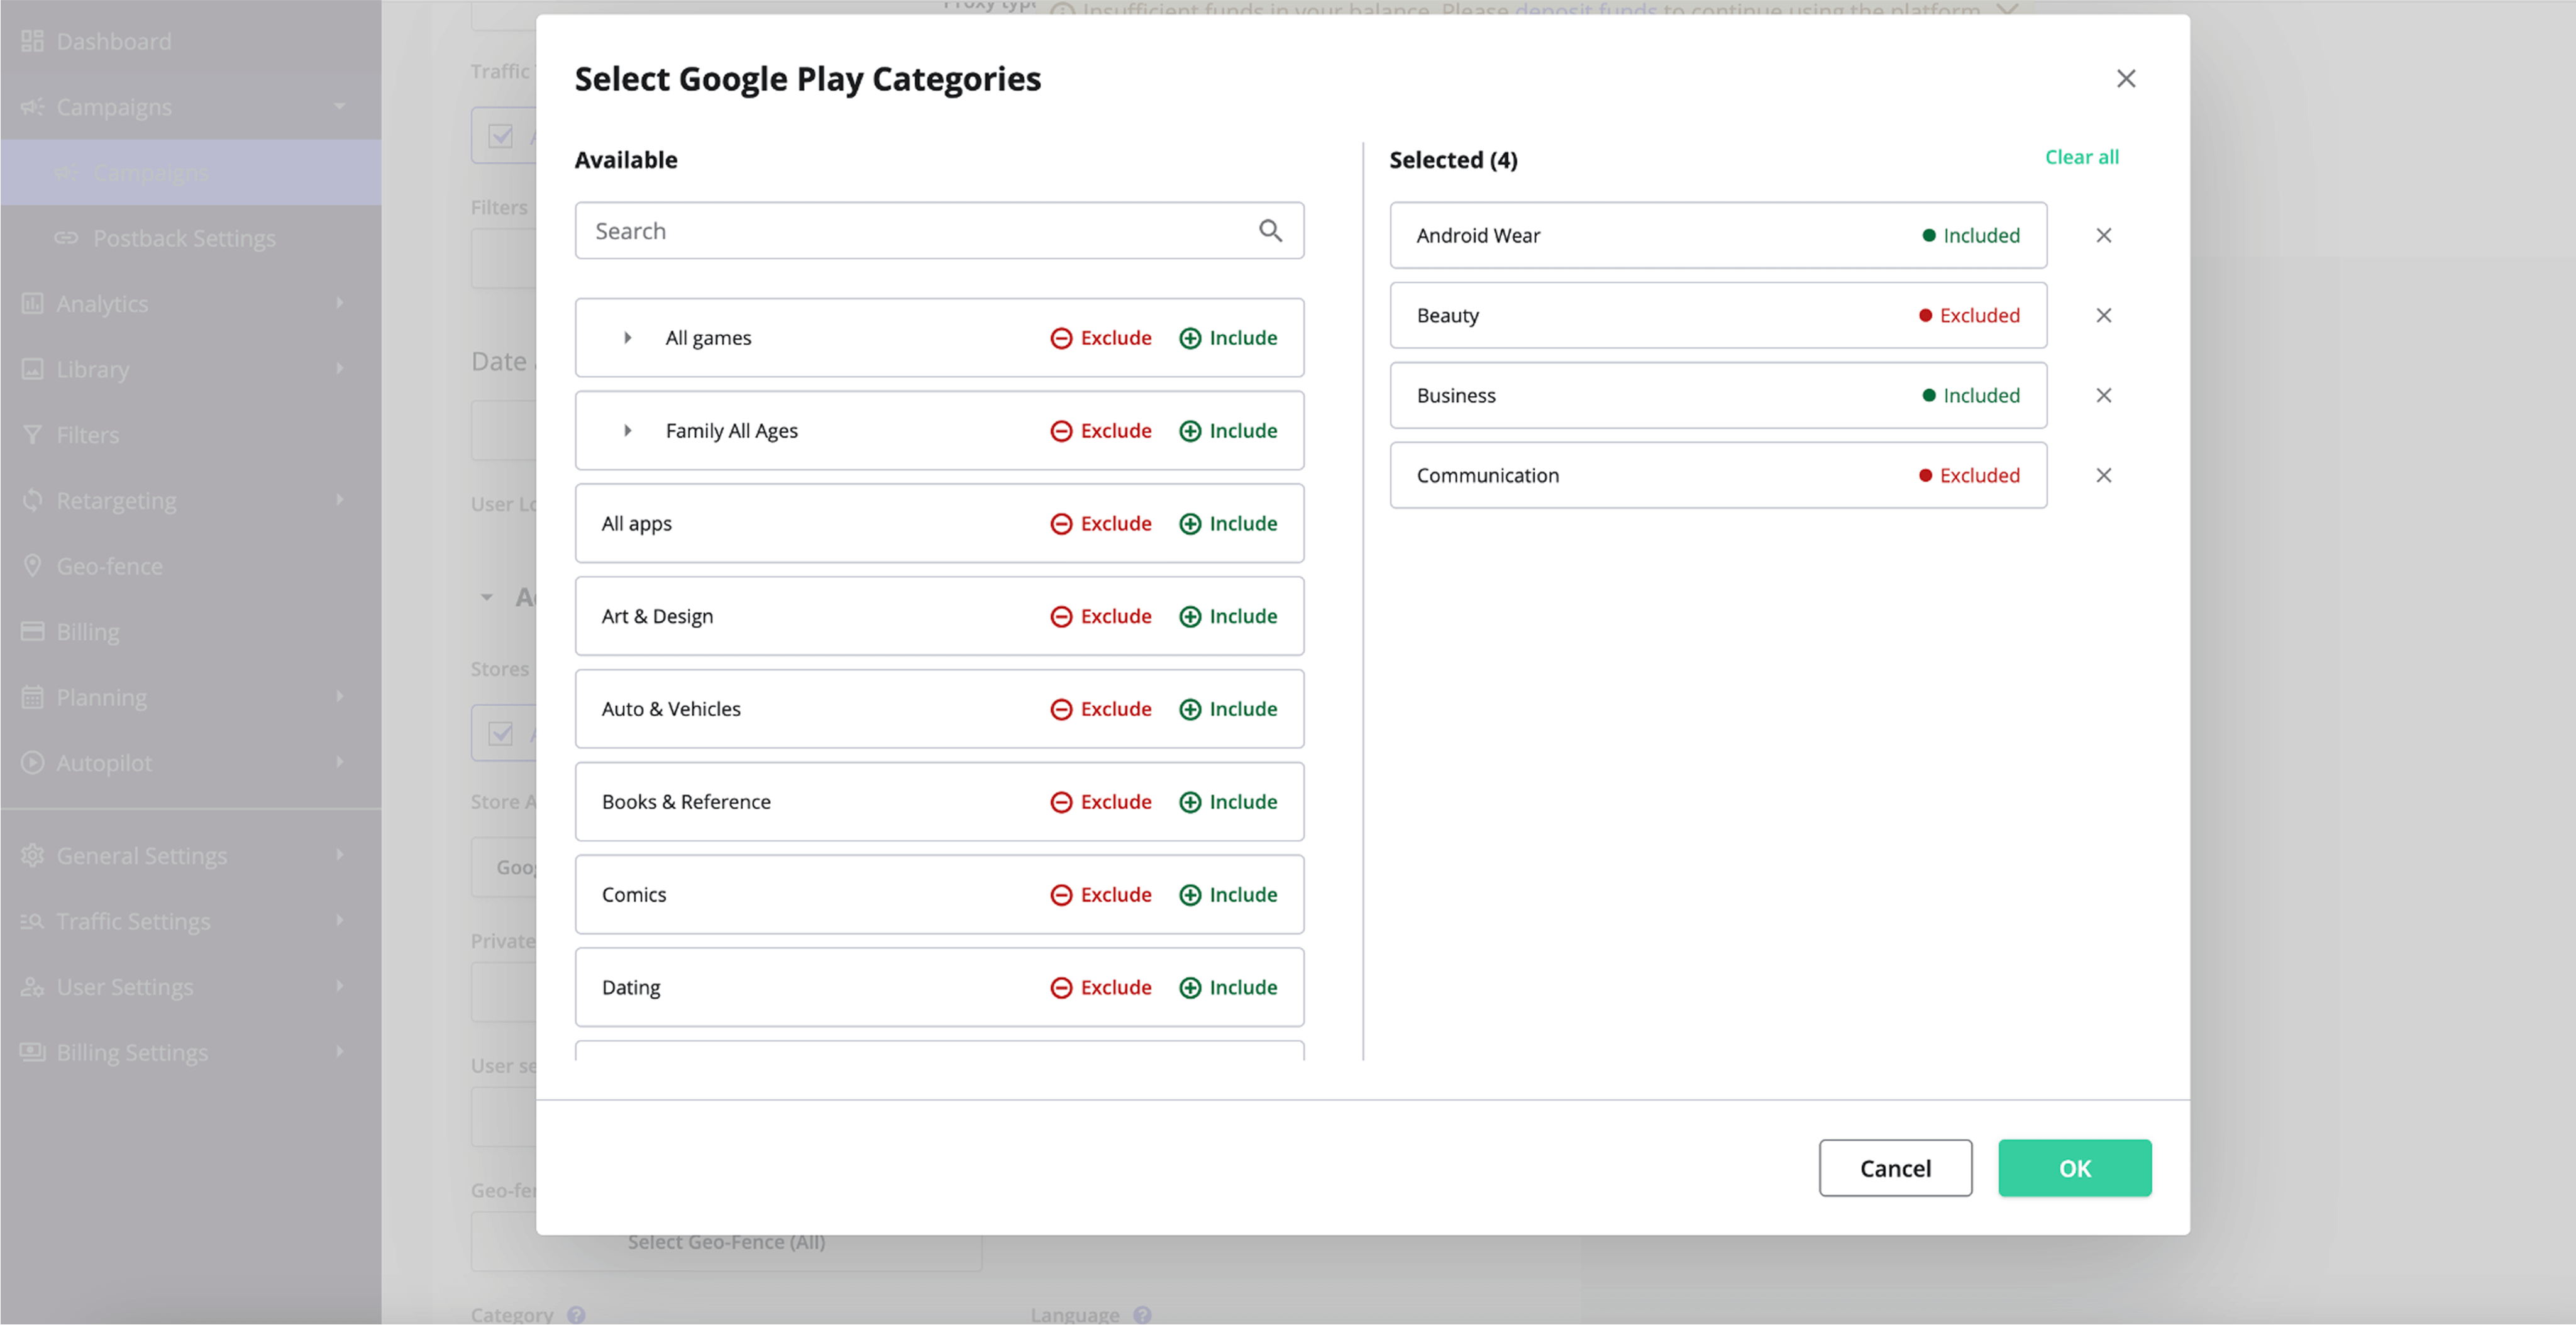
Task: Expand the Retargeting sidebar menu
Action: [190, 500]
